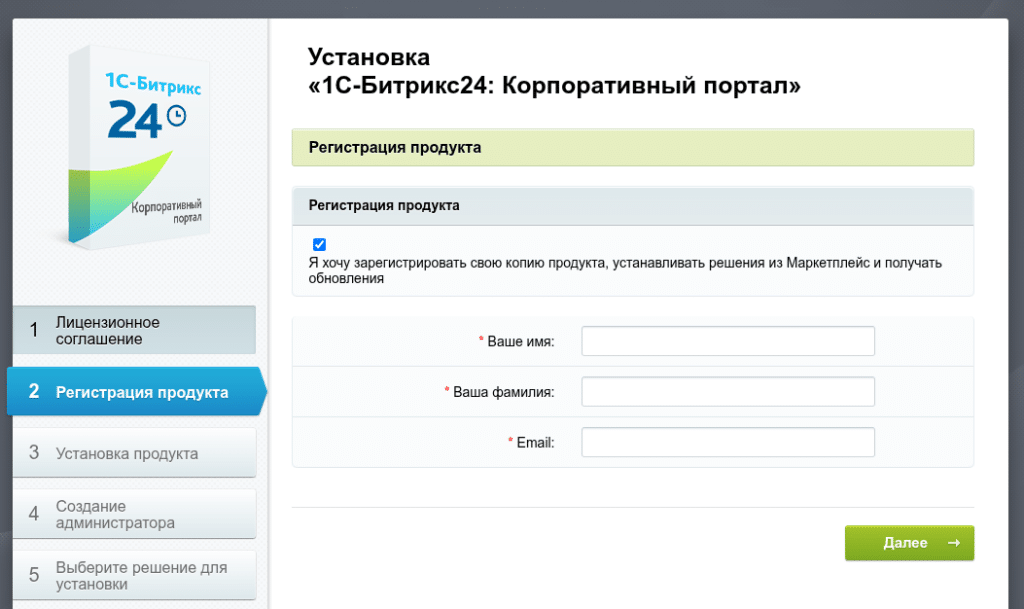Click the Email input box
Screen dimensions: 1024x609
click(x=727, y=441)
